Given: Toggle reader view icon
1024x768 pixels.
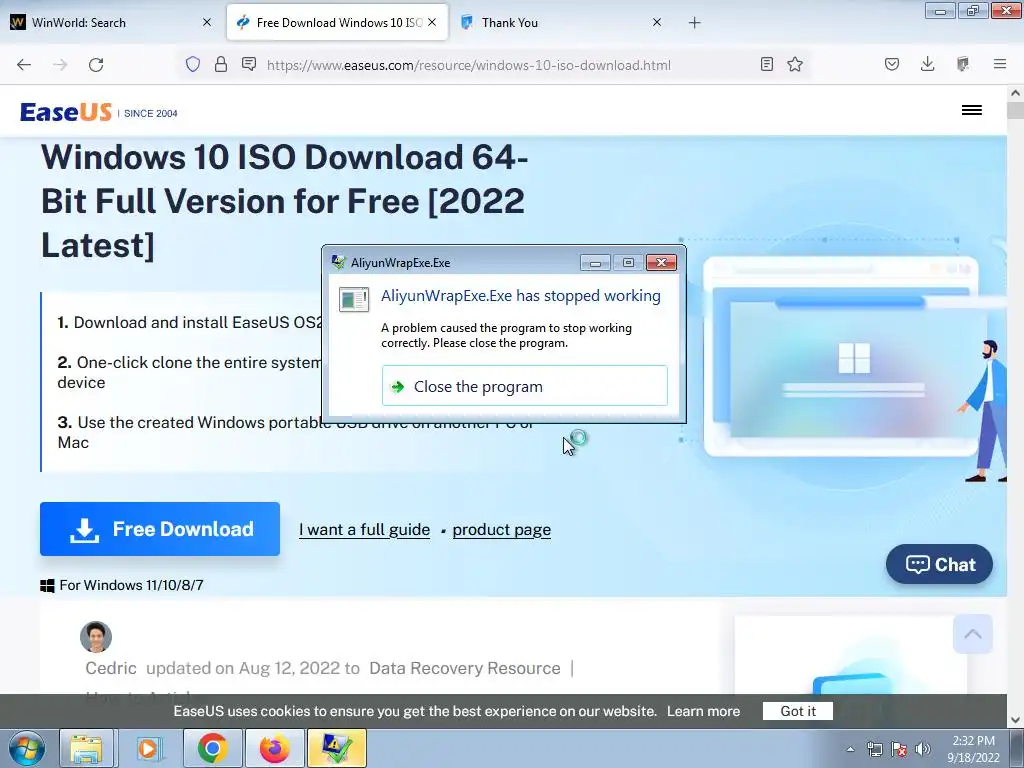Looking at the screenshot, I should pyautogui.click(x=767, y=64).
